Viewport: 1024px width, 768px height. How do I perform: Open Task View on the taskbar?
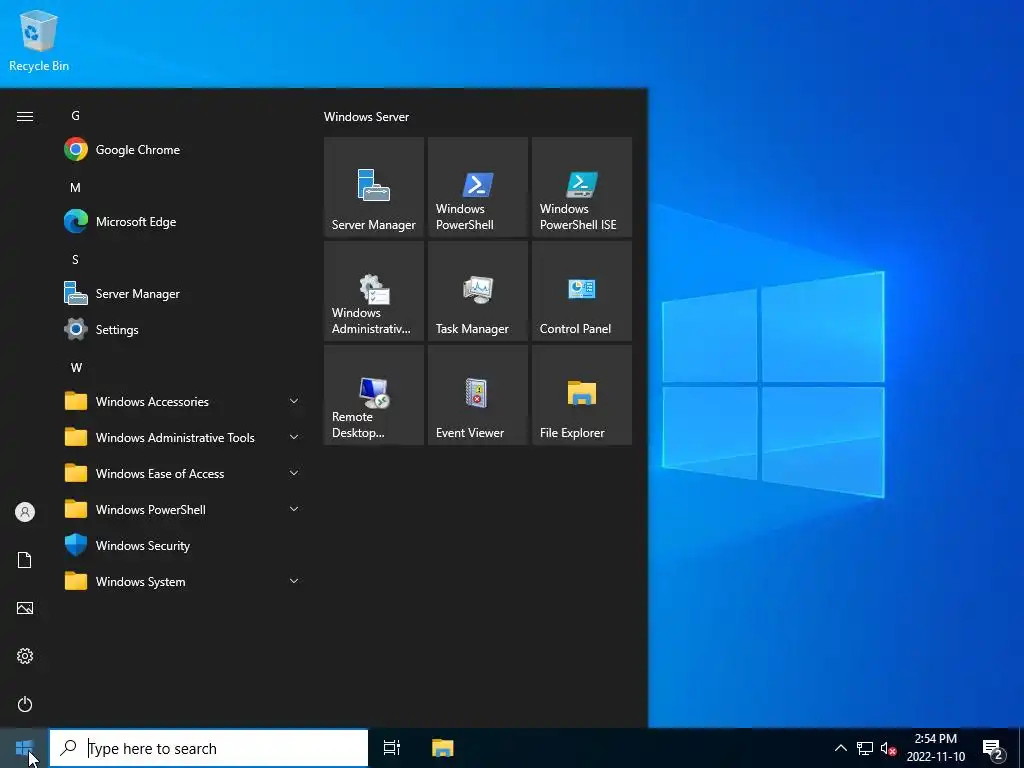coord(392,748)
